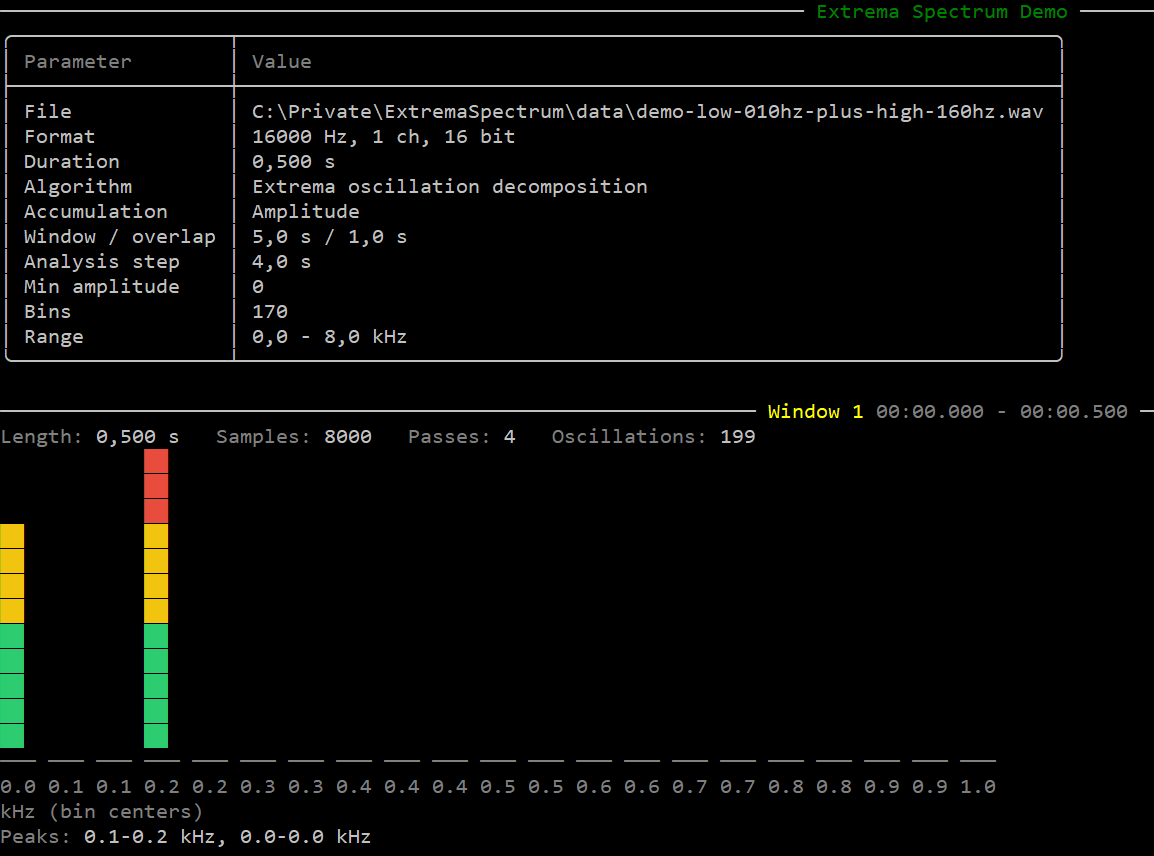Select the 0.0-0.0 kHz peak value
Viewport: 1154px width, 856px height.
305,837
